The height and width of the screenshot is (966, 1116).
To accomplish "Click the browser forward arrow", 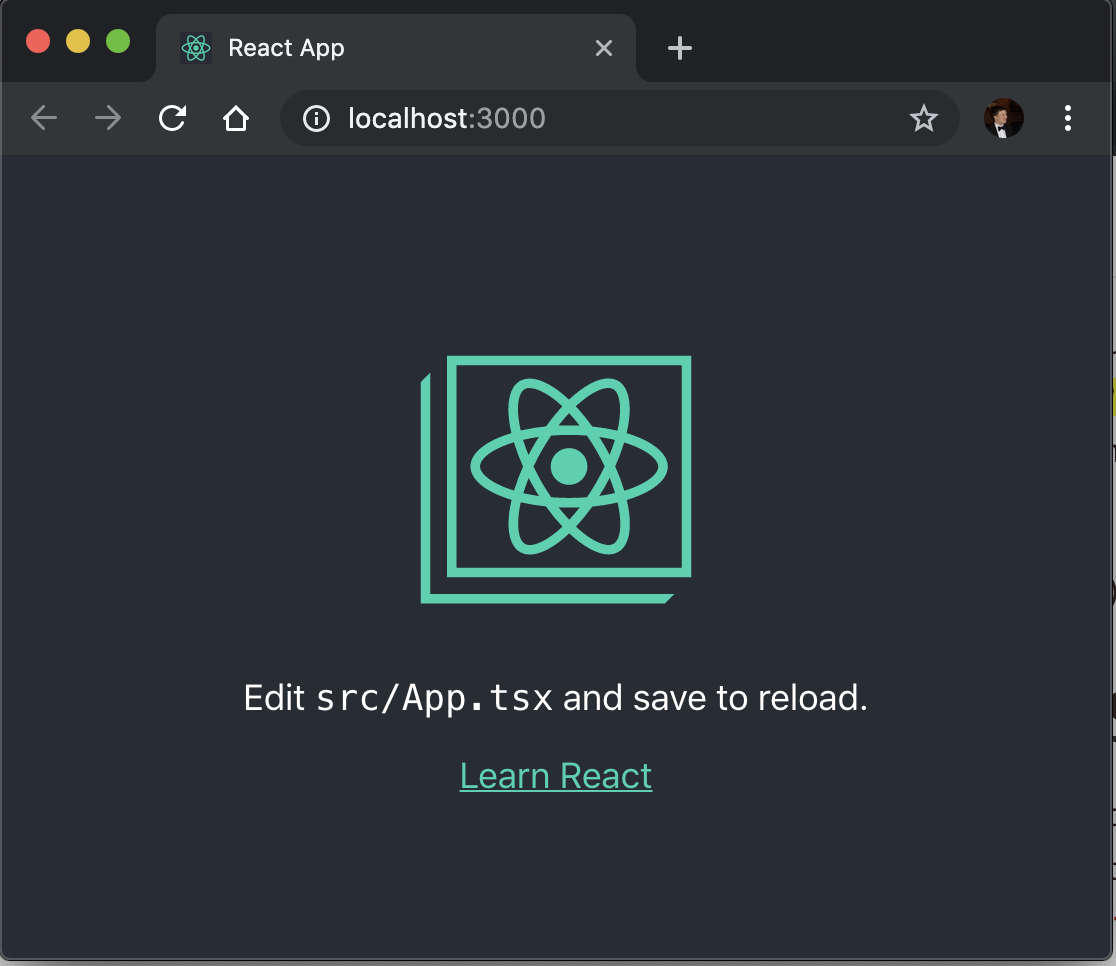I will 108,118.
